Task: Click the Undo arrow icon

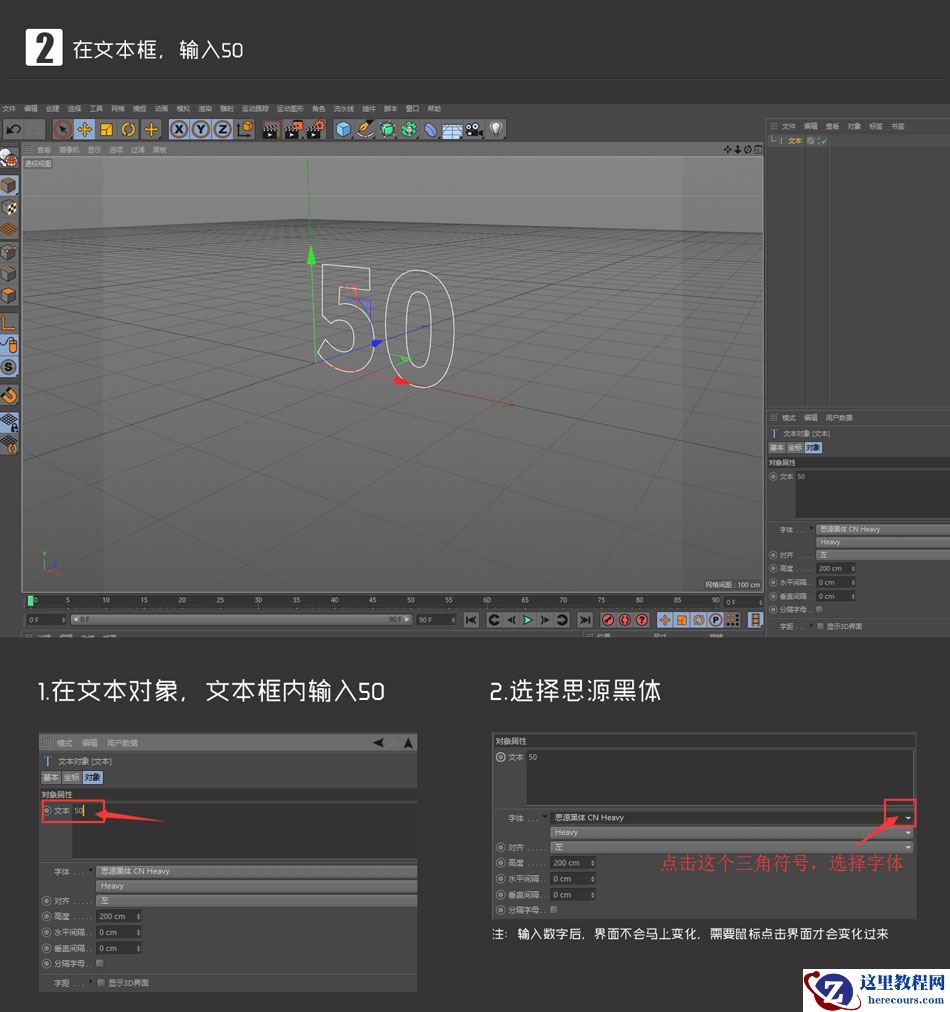Action: pos(14,129)
